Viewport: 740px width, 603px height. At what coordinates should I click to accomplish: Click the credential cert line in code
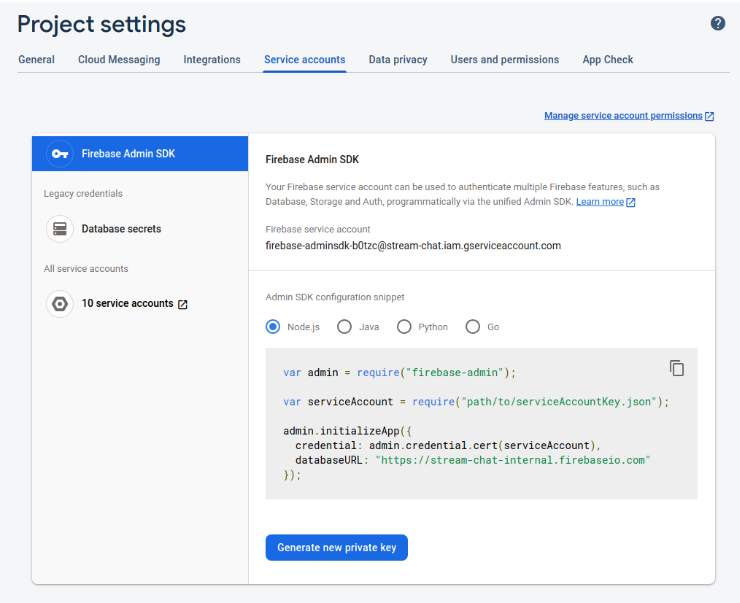point(447,445)
